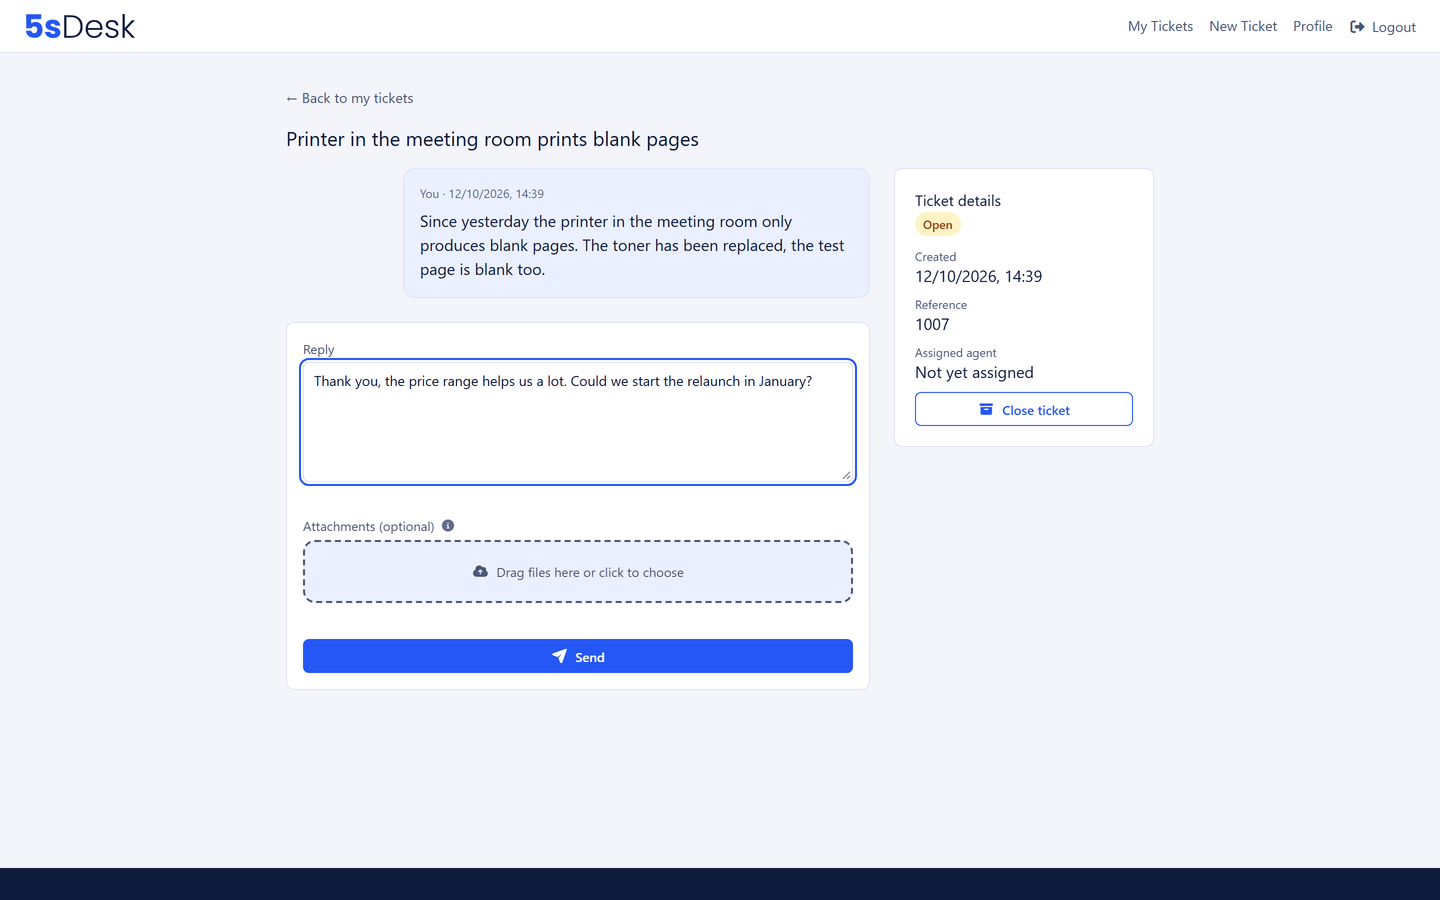Click the 'Attachments (optional)' label
The image size is (1440, 900).
(x=368, y=526)
